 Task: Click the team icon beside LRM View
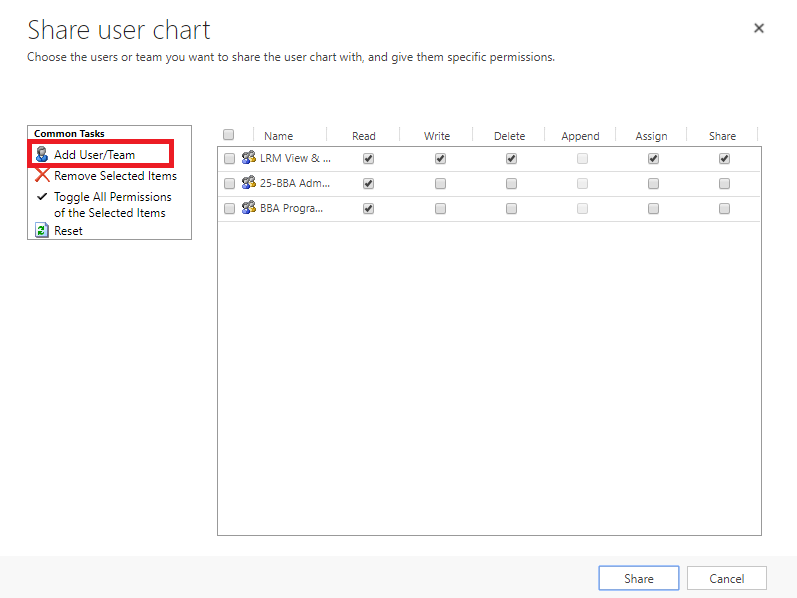pyautogui.click(x=248, y=158)
